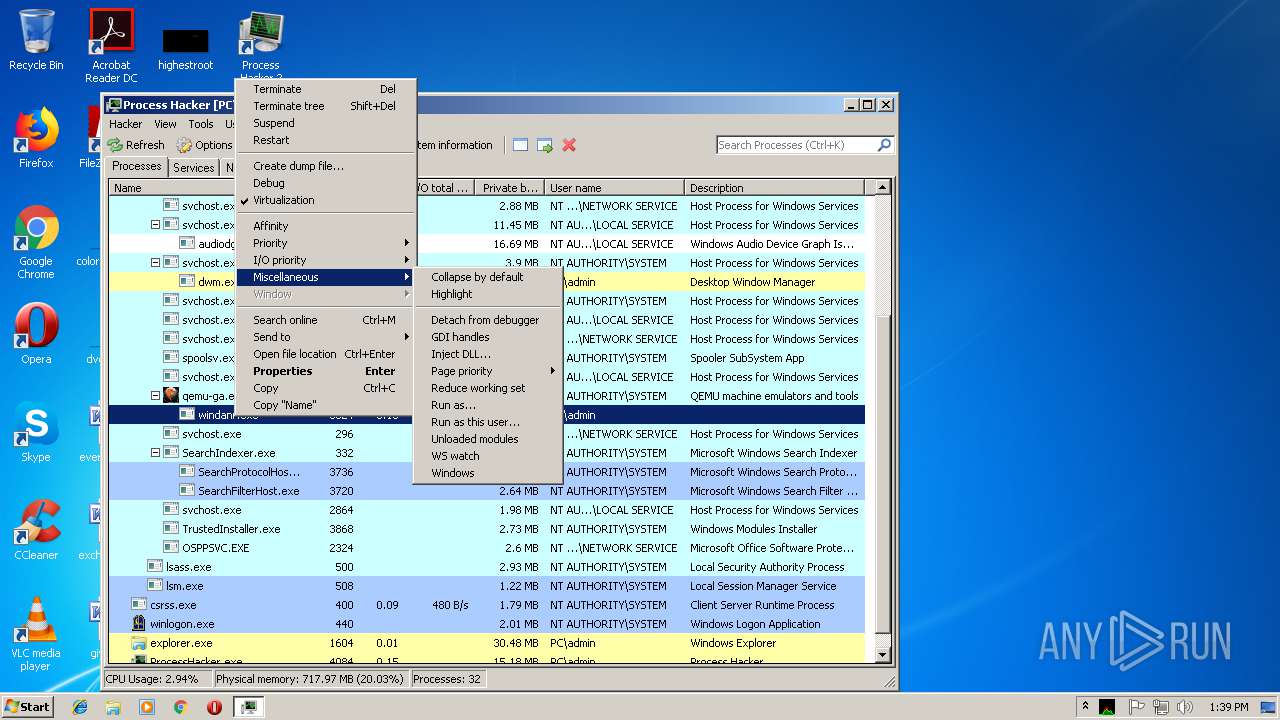
Task: Select Open file location entry
Action: click(x=325, y=354)
